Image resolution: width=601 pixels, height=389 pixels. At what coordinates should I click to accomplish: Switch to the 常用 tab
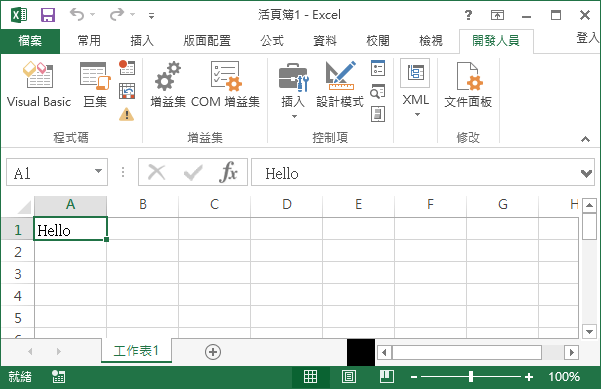89,40
